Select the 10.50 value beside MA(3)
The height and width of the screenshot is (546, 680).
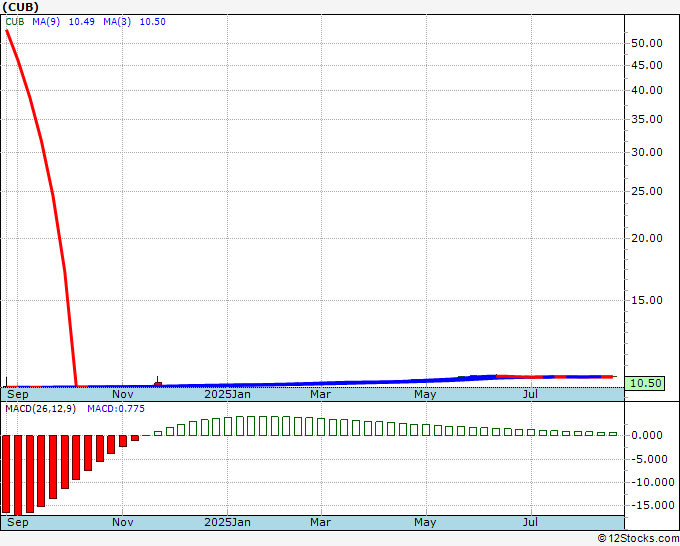pos(153,22)
